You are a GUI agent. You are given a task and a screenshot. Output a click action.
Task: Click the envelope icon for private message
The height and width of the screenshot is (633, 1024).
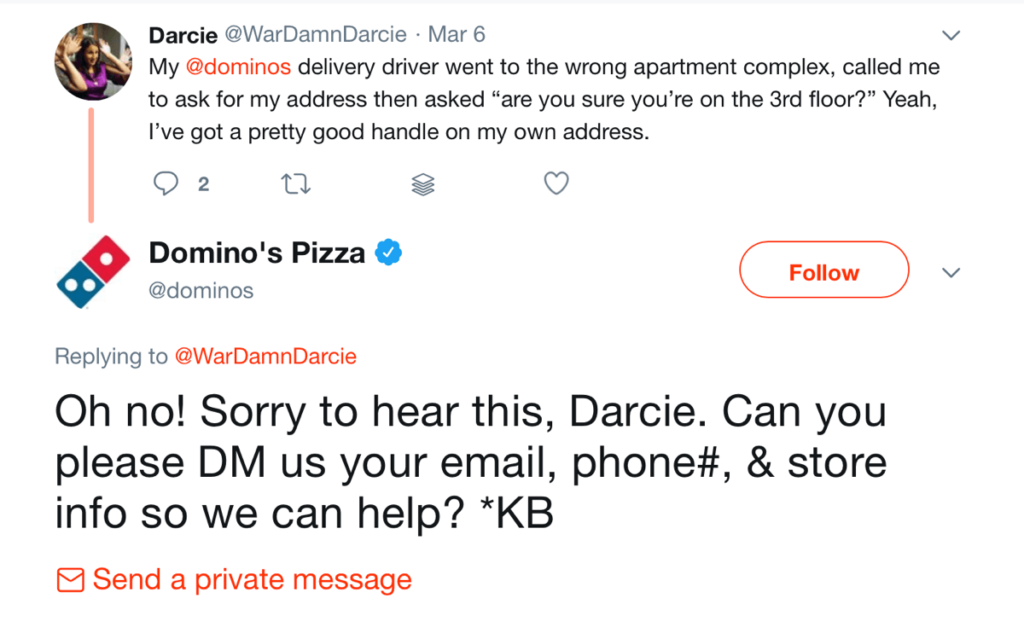[x=70, y=580]
